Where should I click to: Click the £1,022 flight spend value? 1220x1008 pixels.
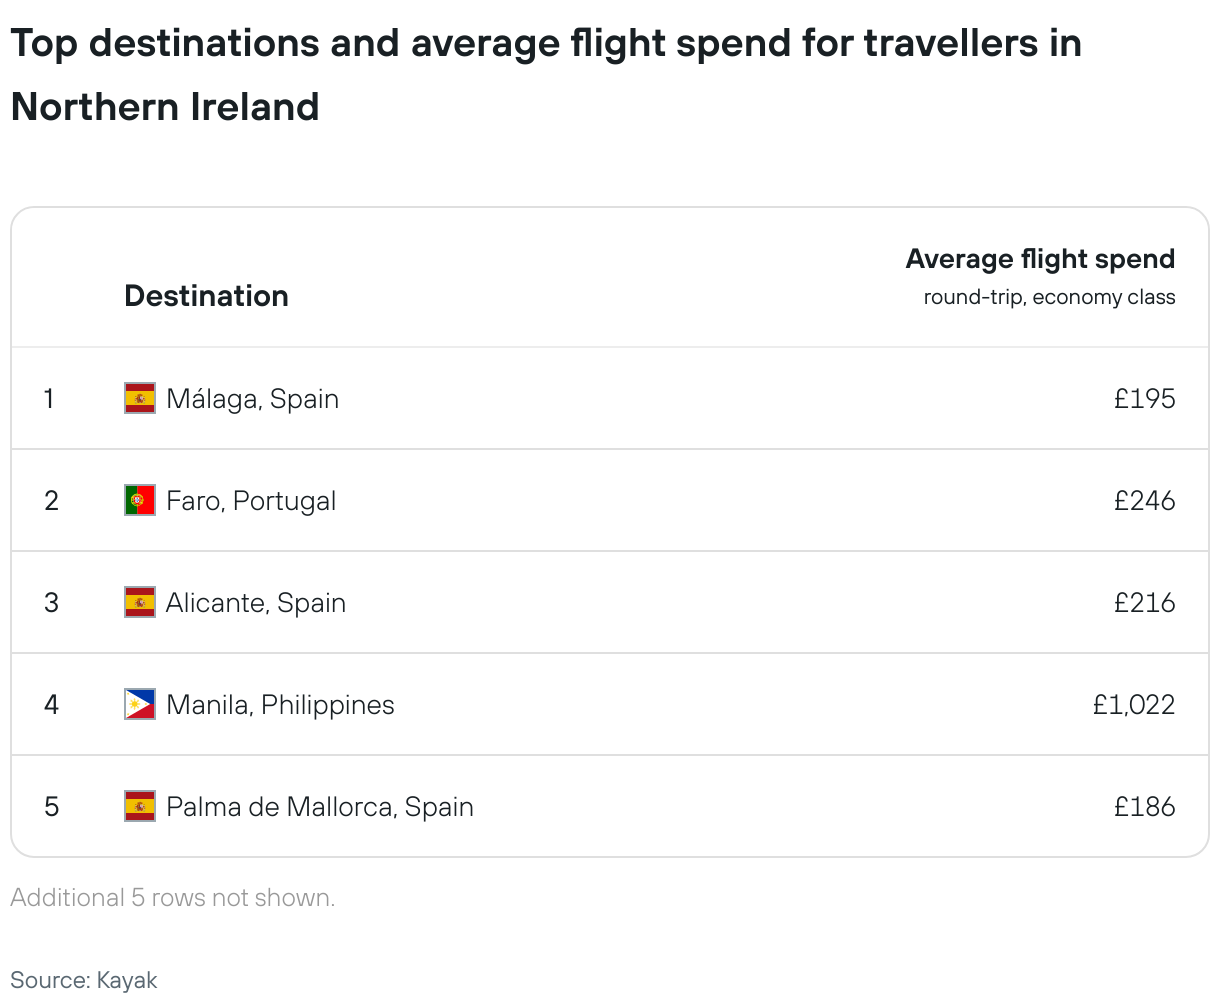1133,705
